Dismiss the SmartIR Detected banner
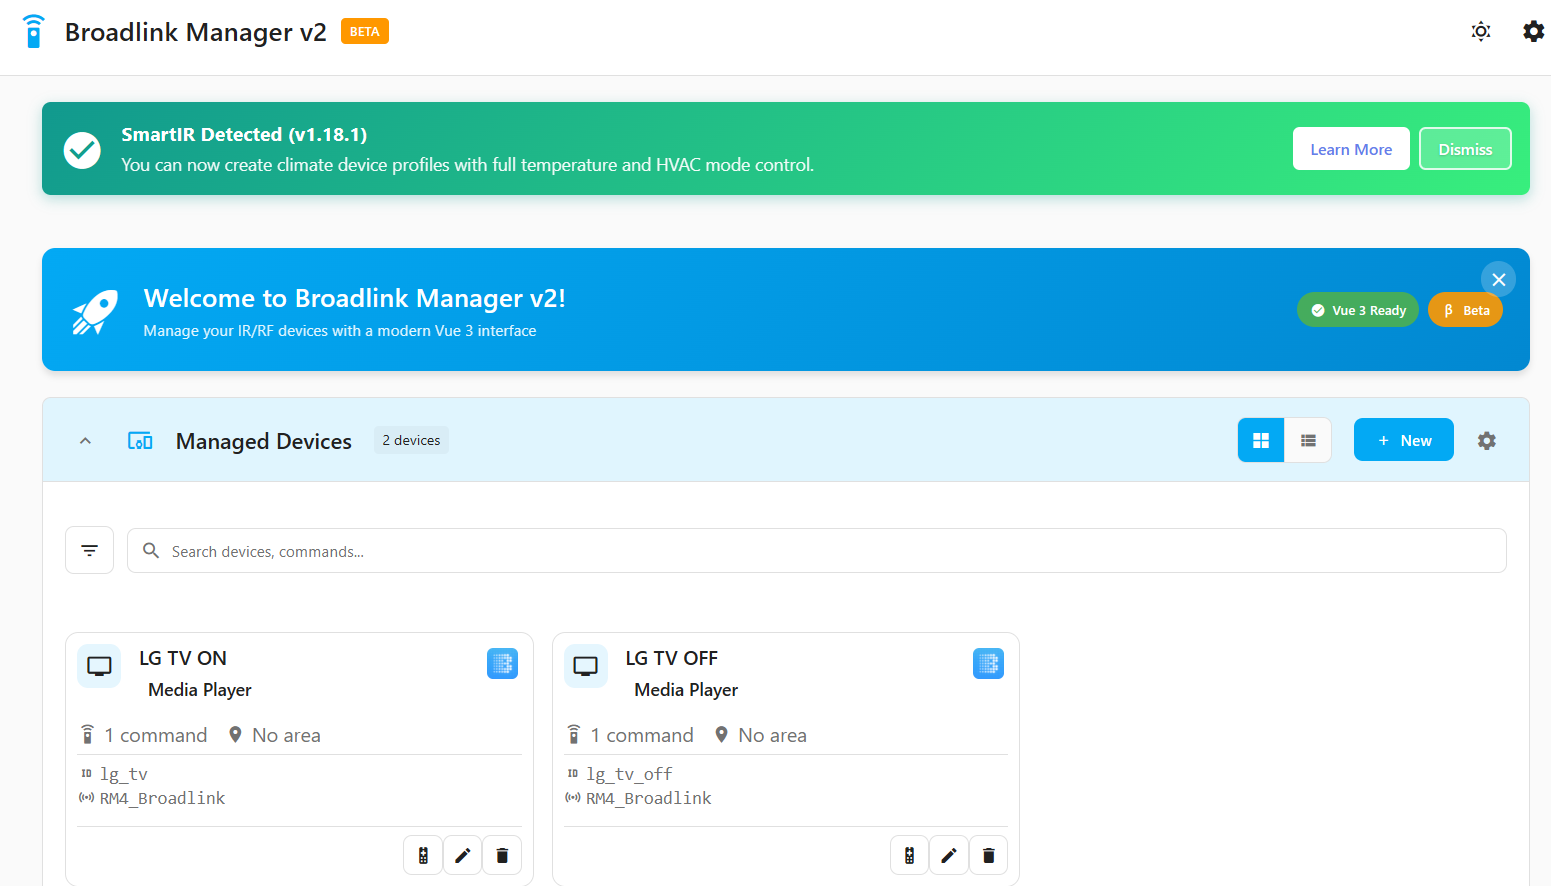Image resolution: width=1551 pixels, height=886 pixels. click(1464, 149)
